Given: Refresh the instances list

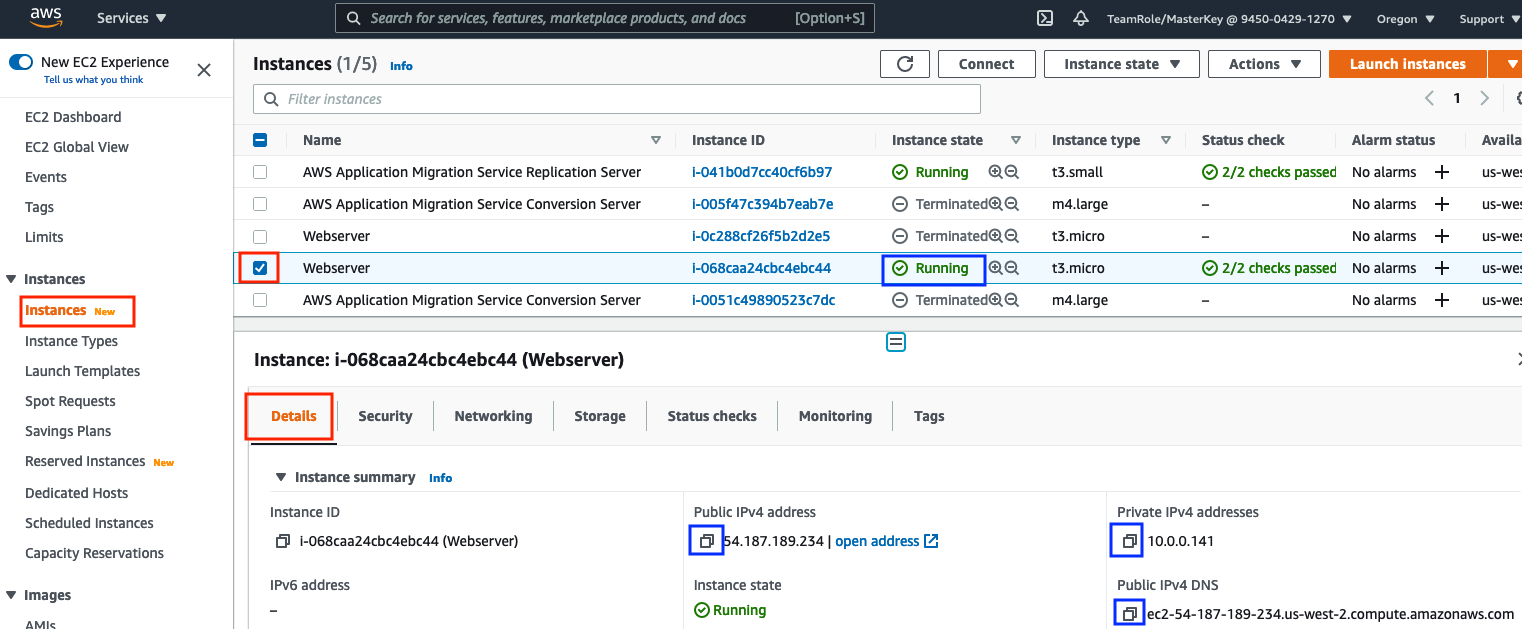Looking at the screenshot, I should pyautogui.click(x=905, y=64).
